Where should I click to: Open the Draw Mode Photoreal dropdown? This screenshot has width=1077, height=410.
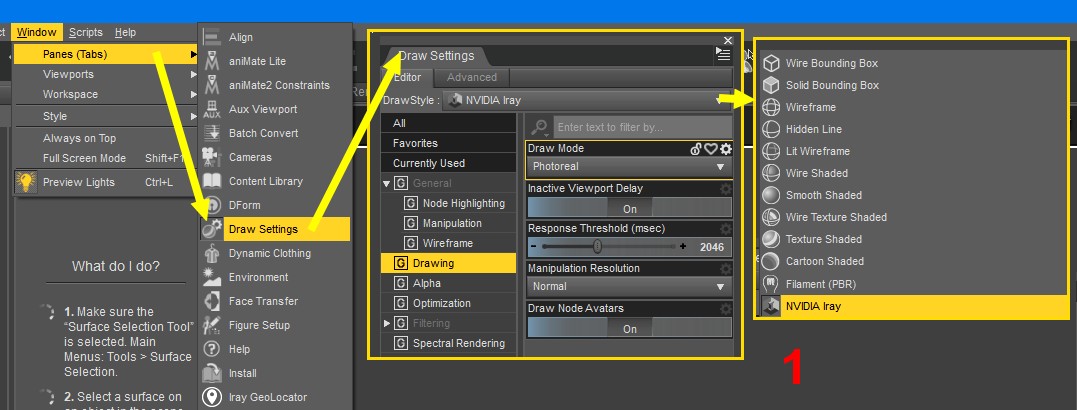(x=629, y=166)
